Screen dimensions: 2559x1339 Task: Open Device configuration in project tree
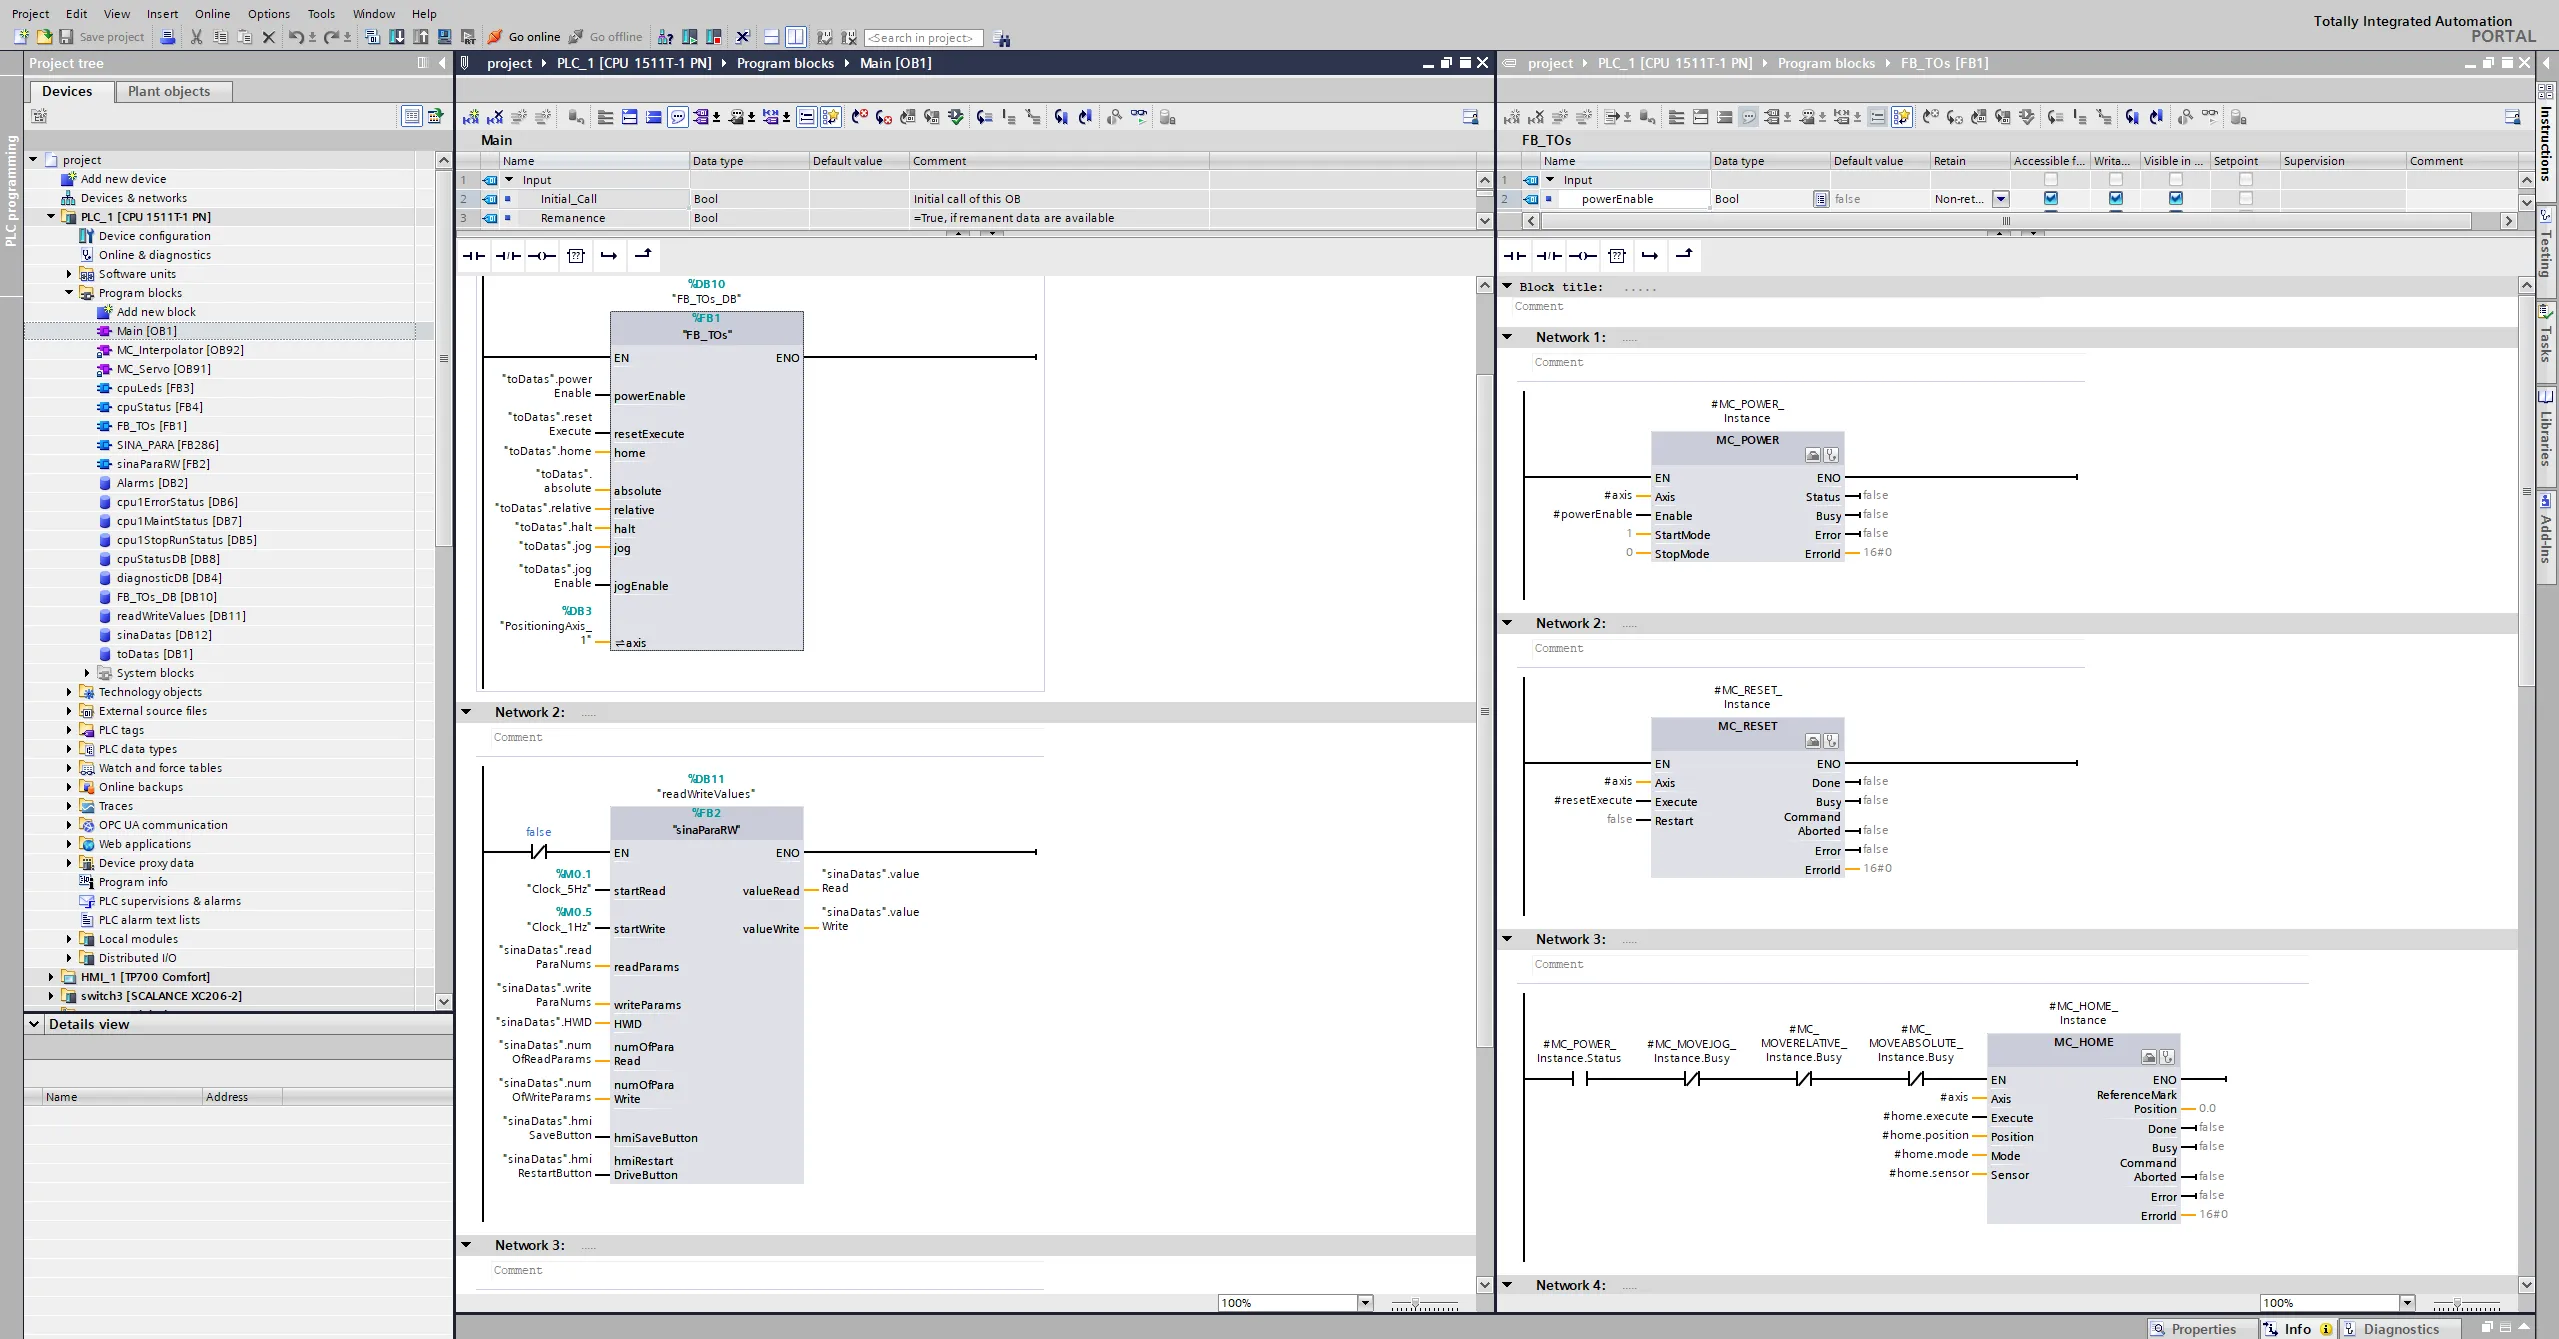pyautogui.click(x=155, y=236)
